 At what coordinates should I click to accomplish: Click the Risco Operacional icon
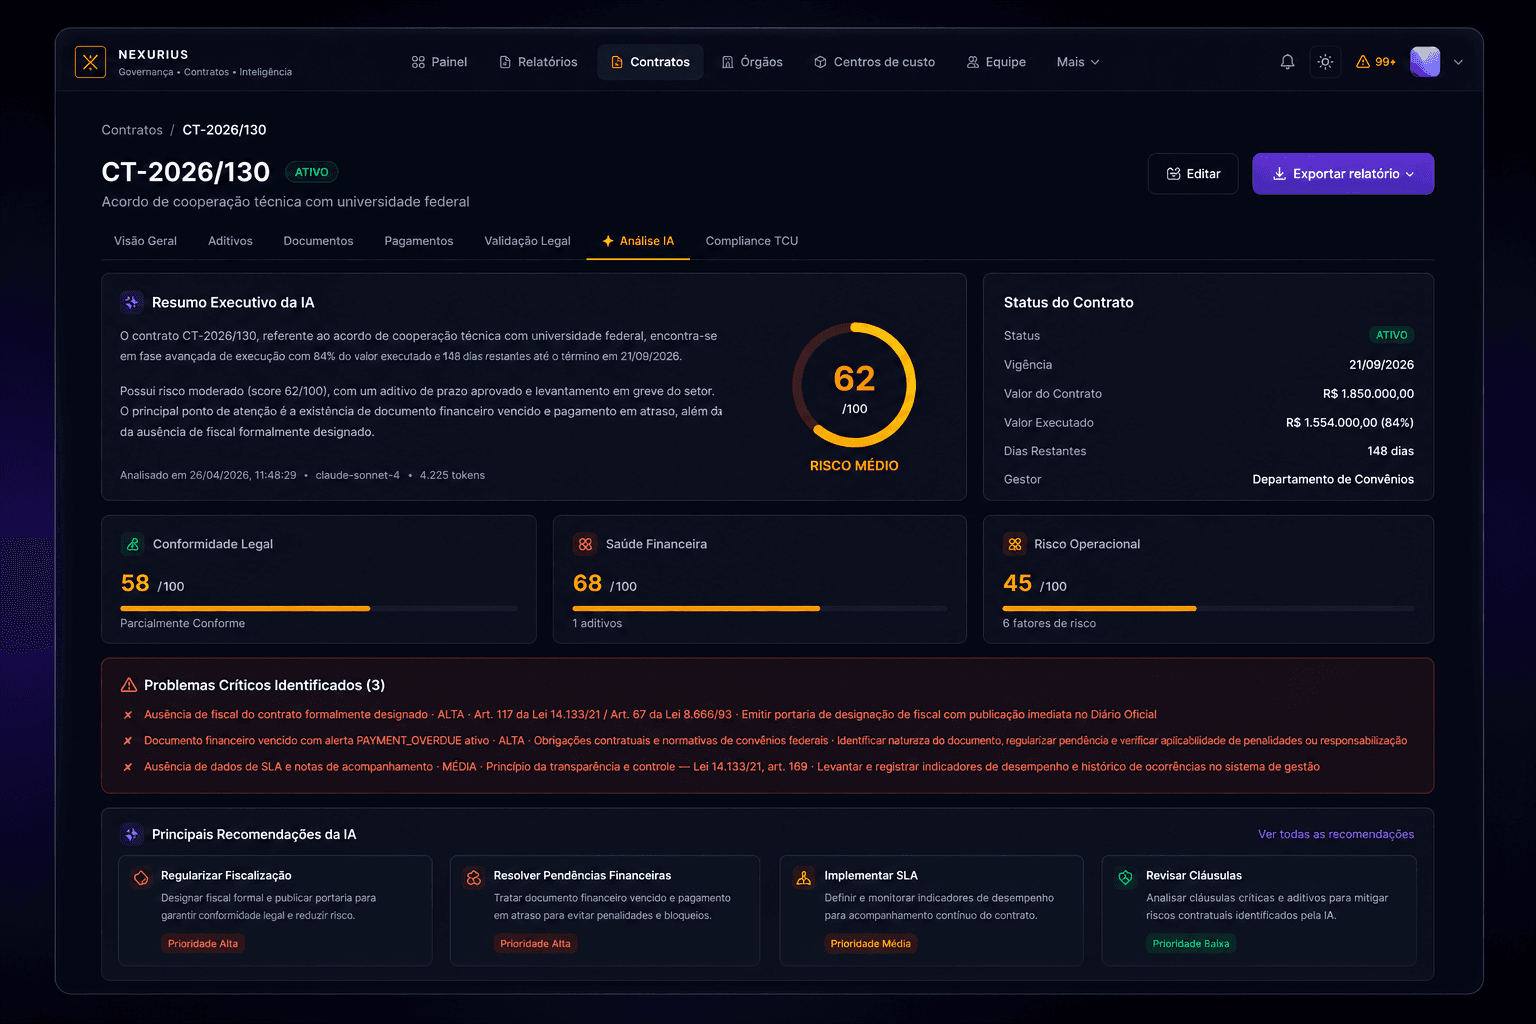click(1015, 544)
